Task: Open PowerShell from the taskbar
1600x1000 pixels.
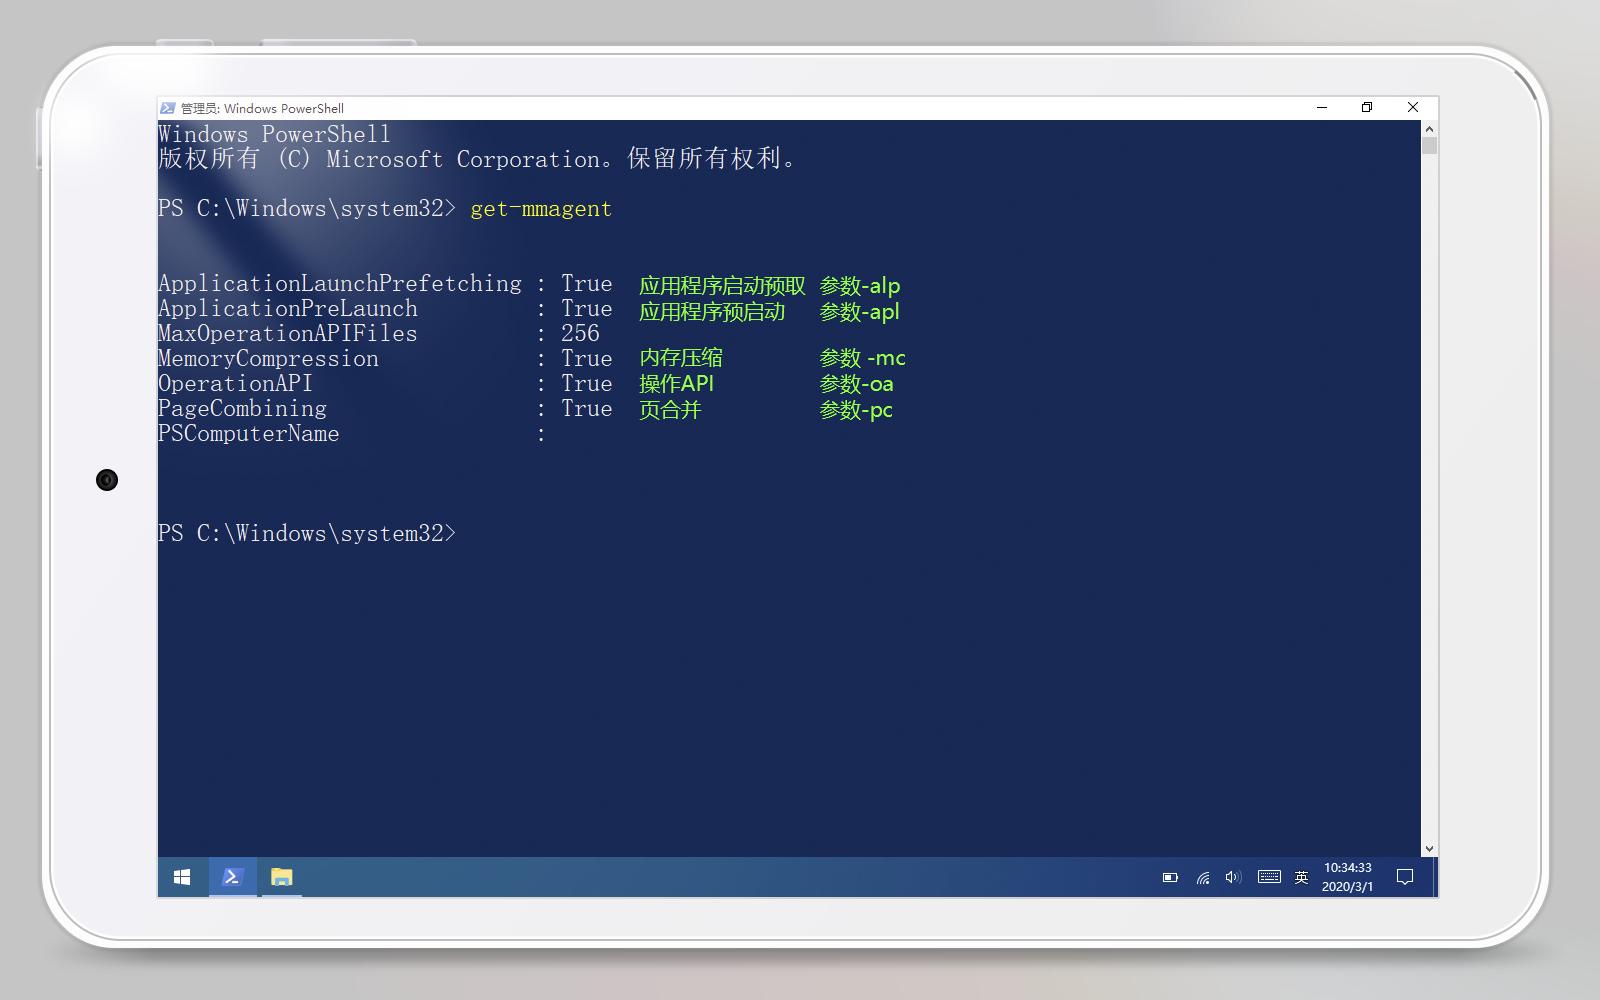Action: tap(232, 877)
